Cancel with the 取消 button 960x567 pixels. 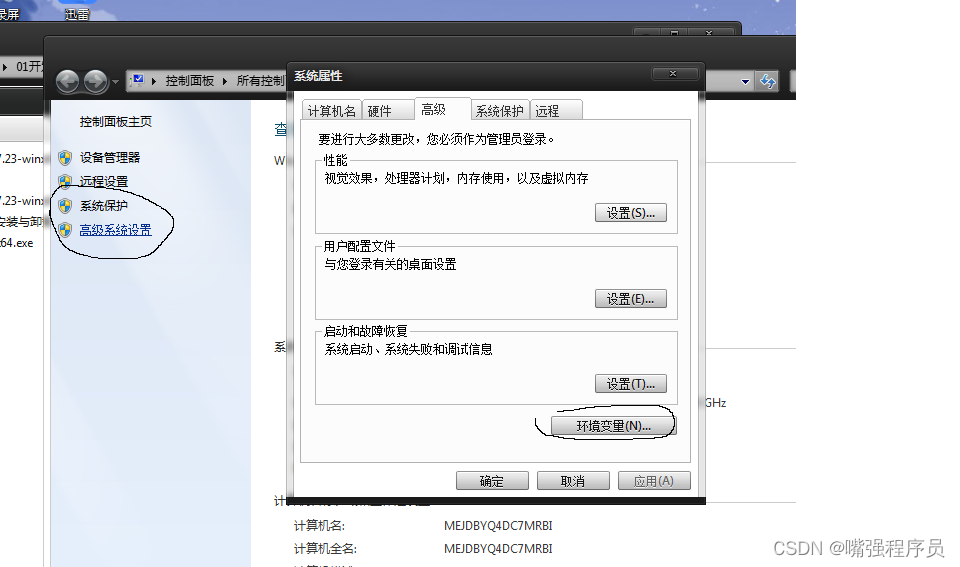click(573, 481)
